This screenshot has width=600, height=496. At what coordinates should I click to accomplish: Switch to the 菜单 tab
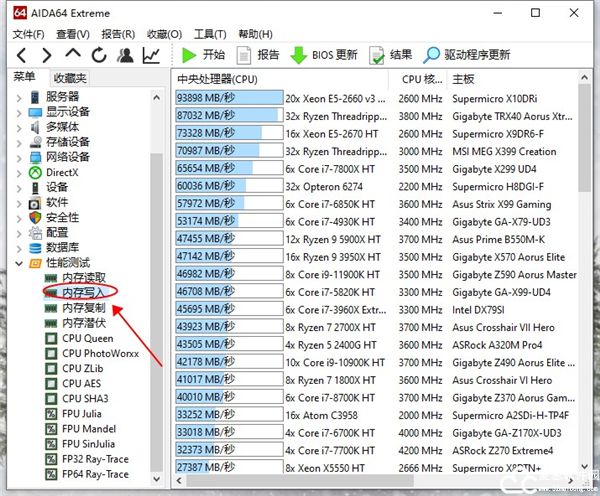pyautogui.click(x=24, y=77)
